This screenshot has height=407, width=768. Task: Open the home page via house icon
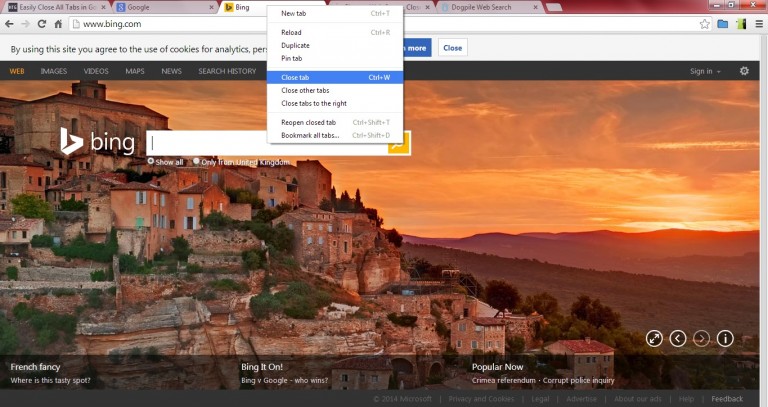pyautogui.click(x=58, y=24)
